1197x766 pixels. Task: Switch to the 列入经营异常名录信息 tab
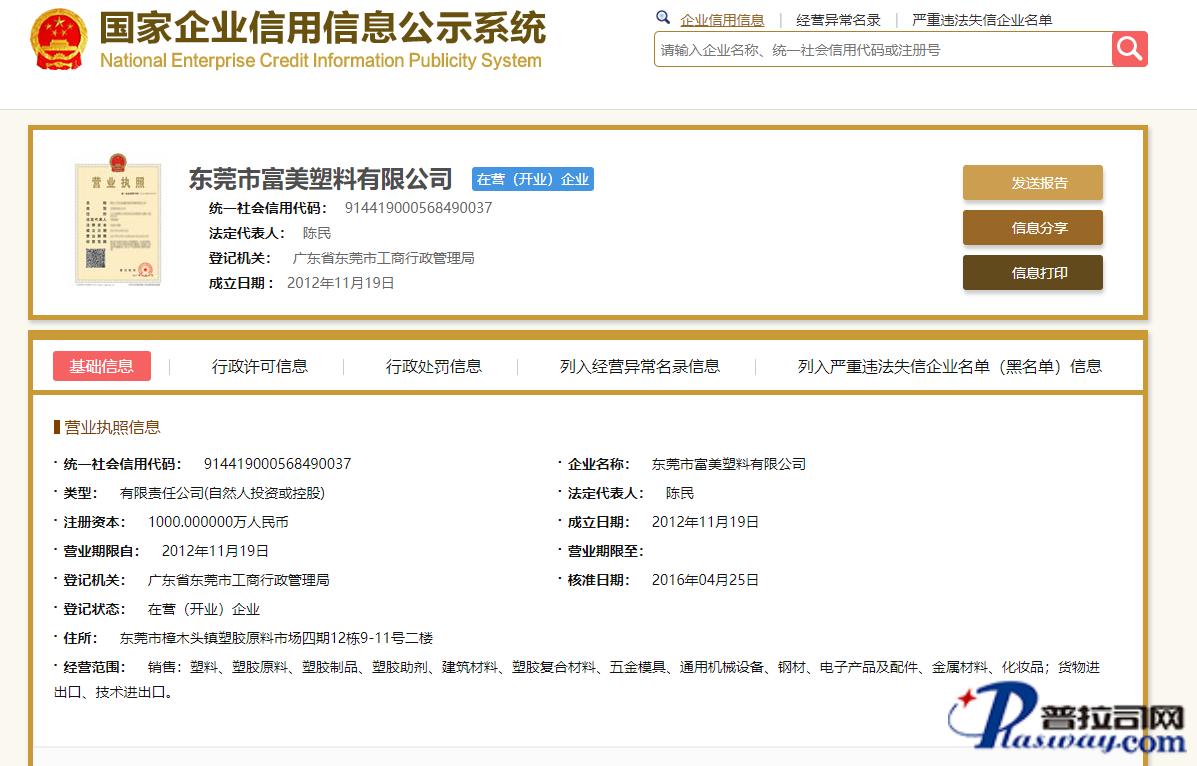pos(640,367)
